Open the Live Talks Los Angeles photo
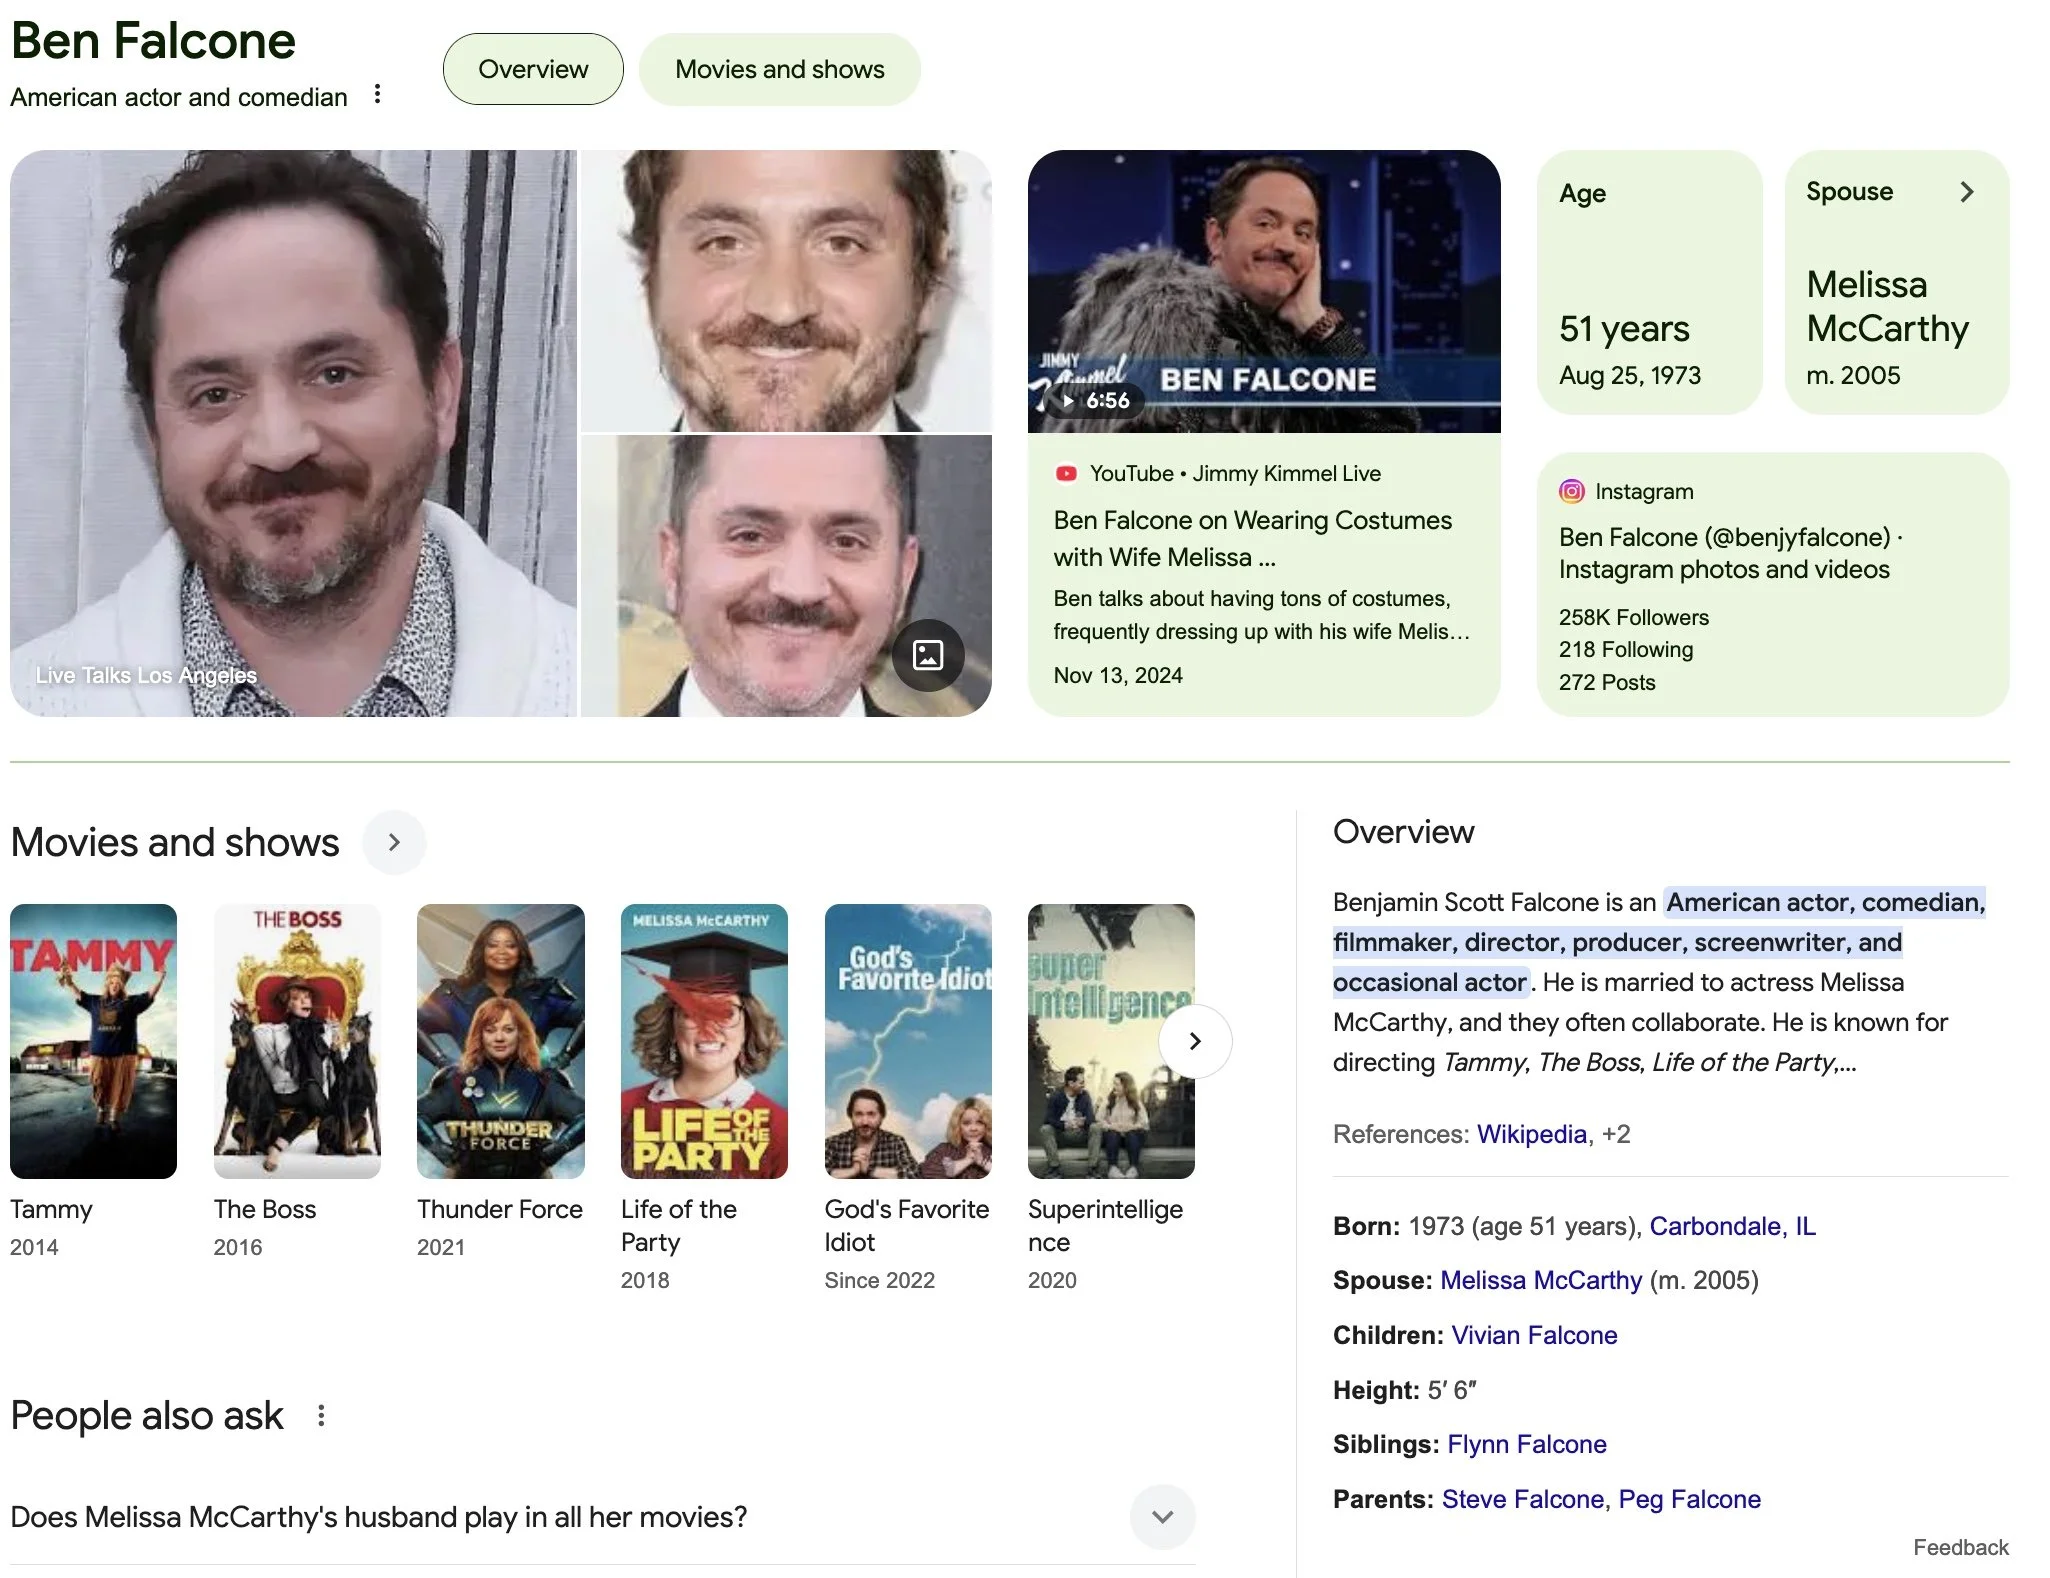Screen dimensions: 2050x1578 [x=293, y=433]
